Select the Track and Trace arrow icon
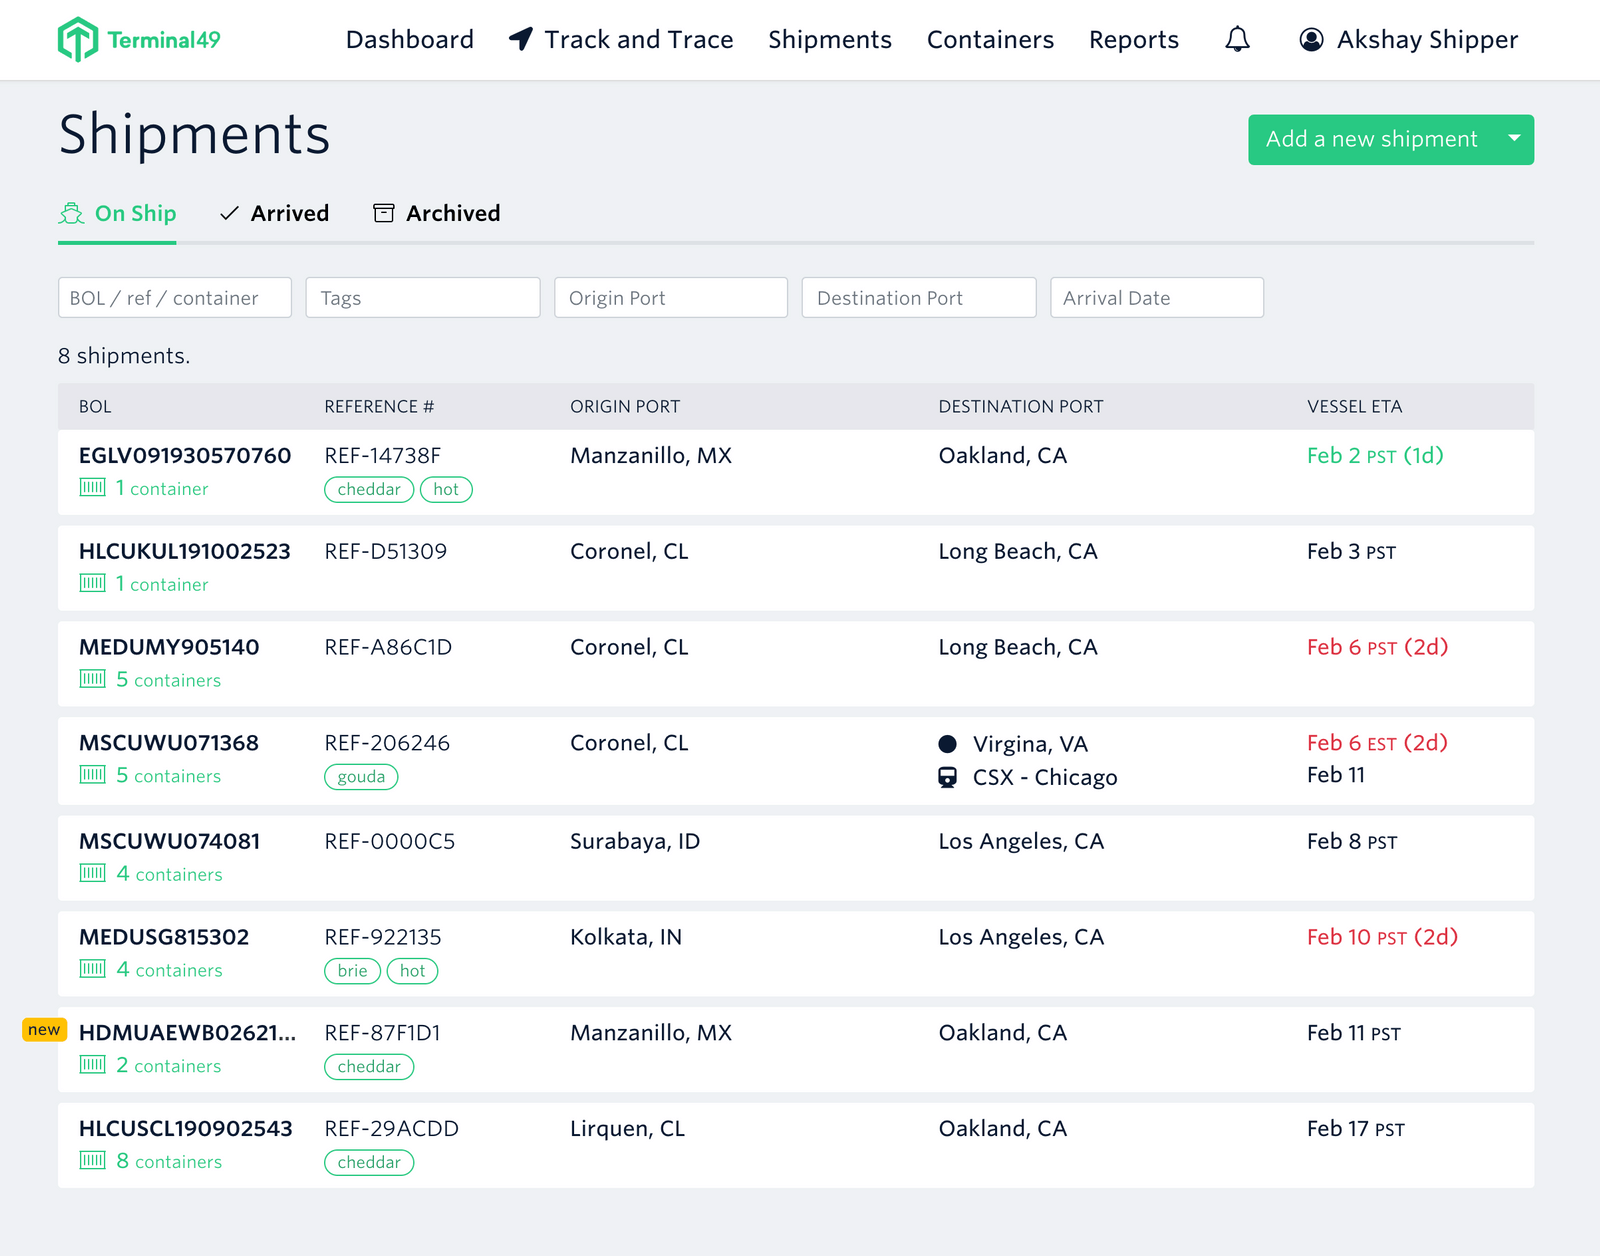The width and height of the screenshot is (1600, 1256). [x=520, y=39]
